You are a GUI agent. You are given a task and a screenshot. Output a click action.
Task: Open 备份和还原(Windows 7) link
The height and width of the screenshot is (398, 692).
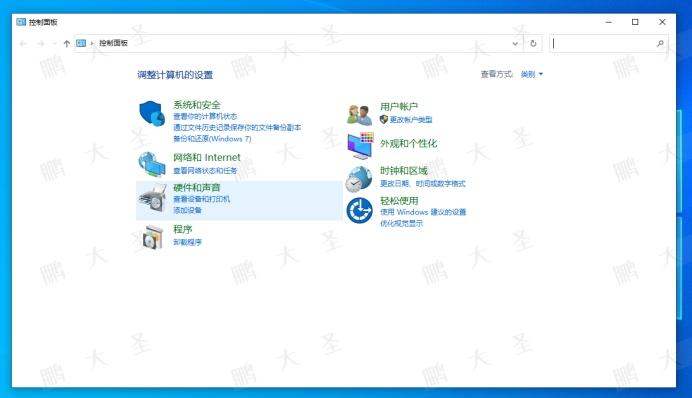(212, 139)
